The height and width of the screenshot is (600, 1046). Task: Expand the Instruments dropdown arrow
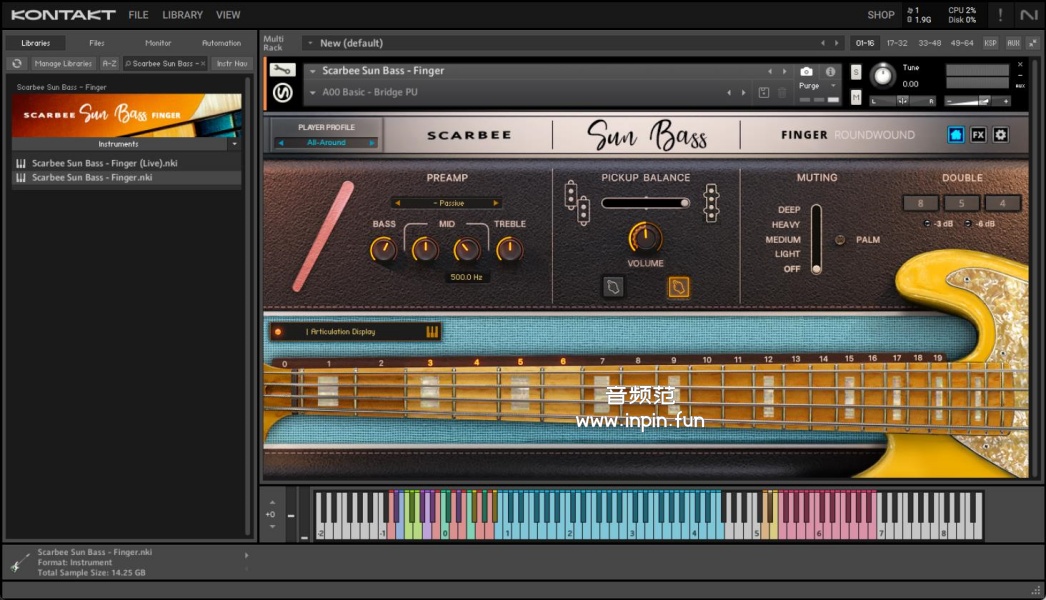pos(234,144)
